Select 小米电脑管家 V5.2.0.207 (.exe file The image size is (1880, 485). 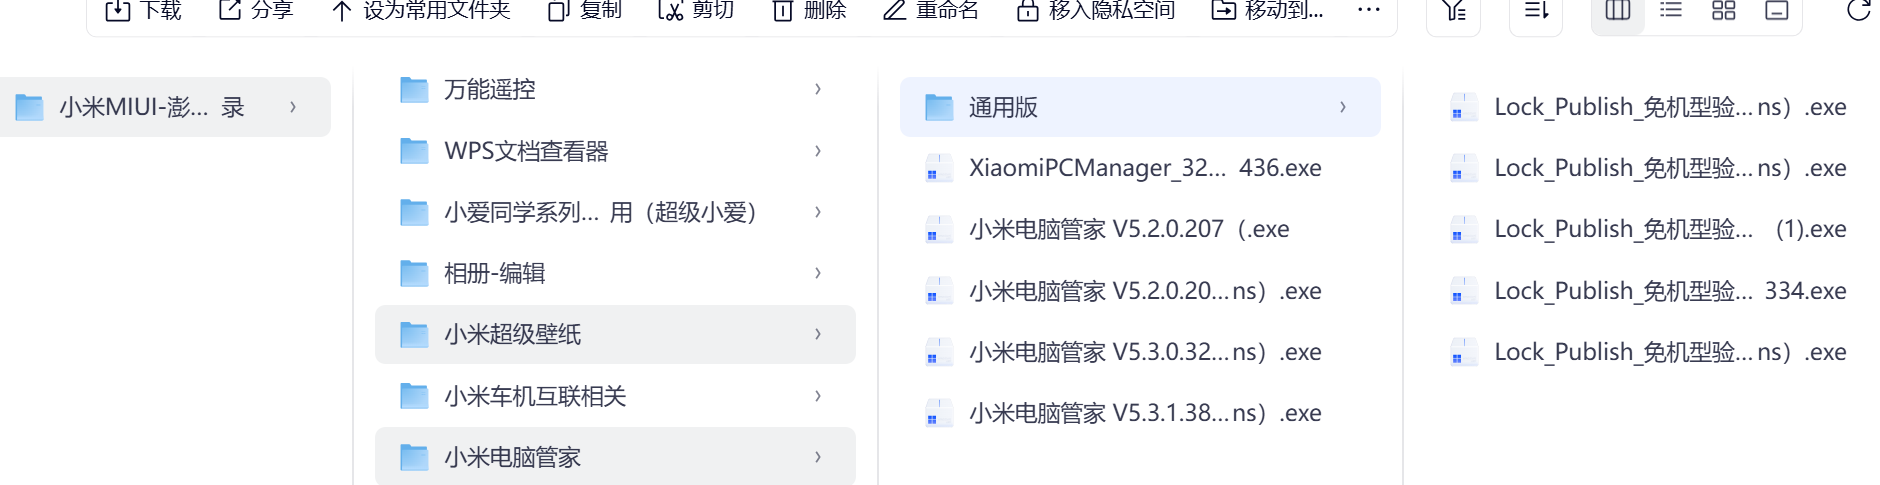pos(1140,229)
